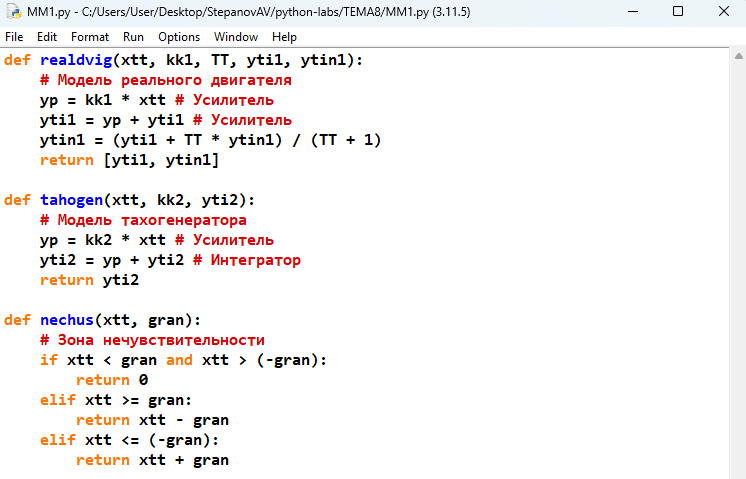Open the Format menu

click(90, 37)
